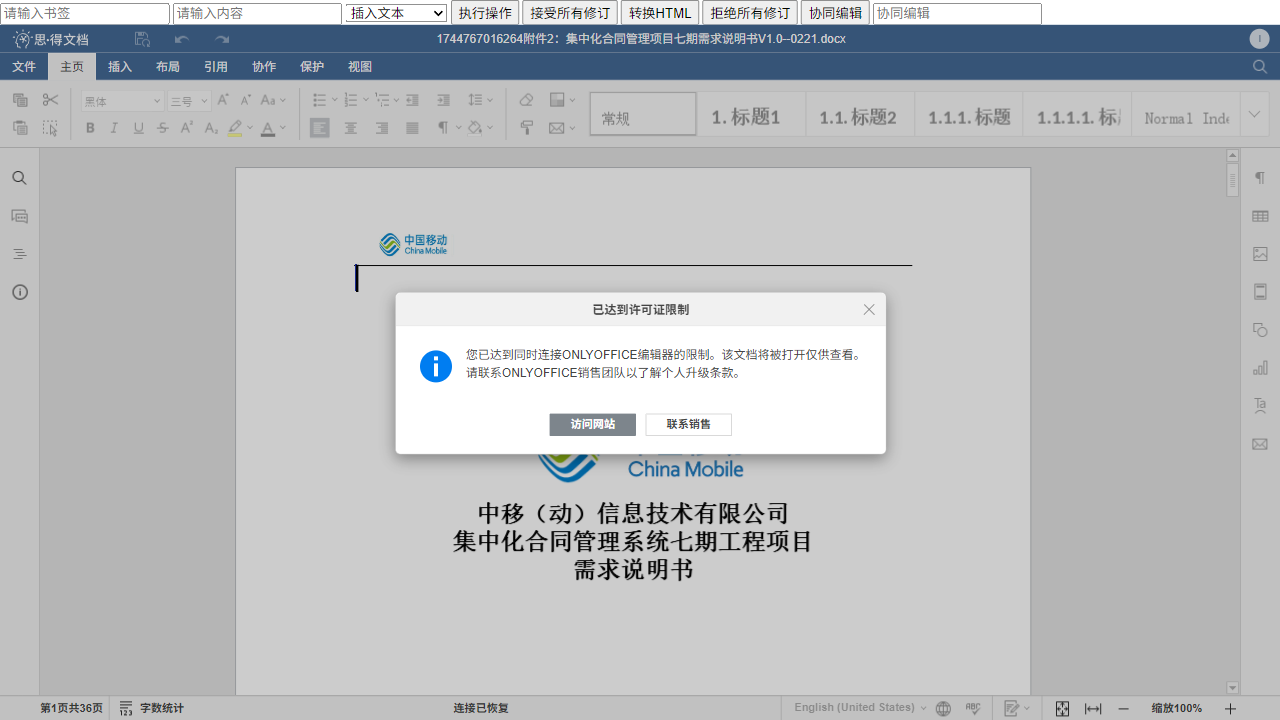Click the justify alignment icon

pyautogui.click(x=412, y=128)
